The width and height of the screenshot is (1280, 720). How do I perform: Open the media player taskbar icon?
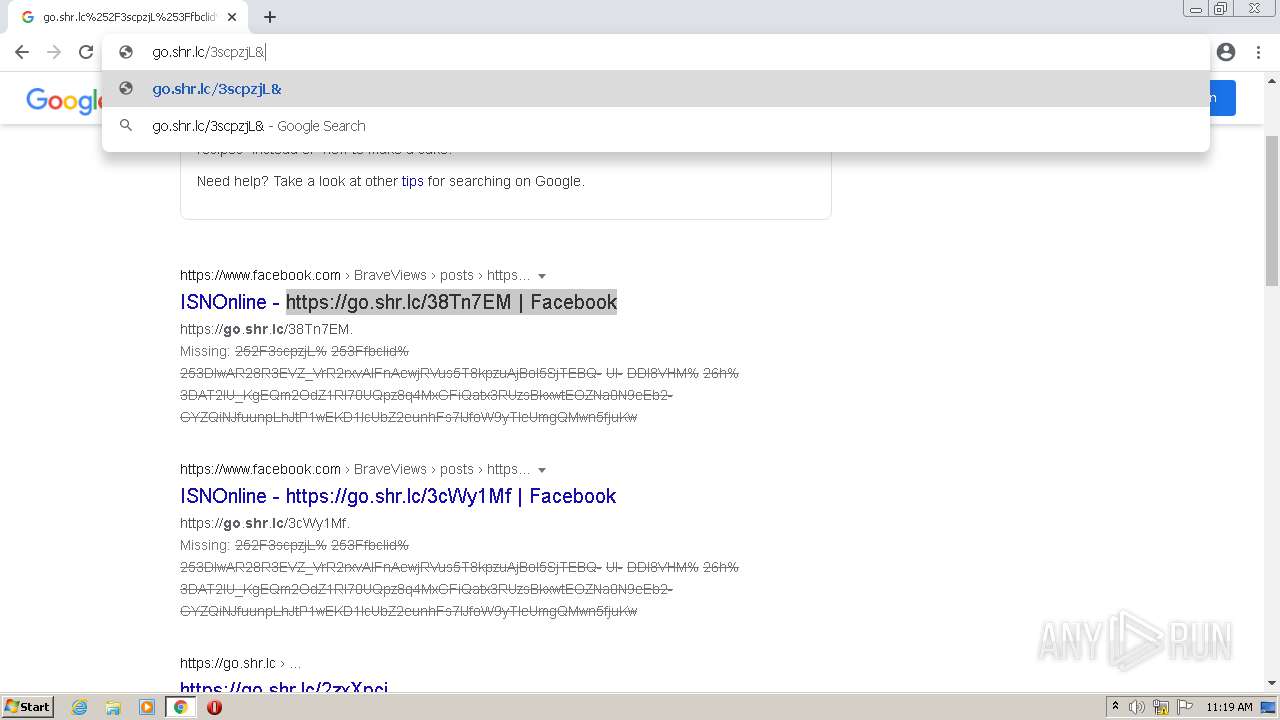pos(147,707)
